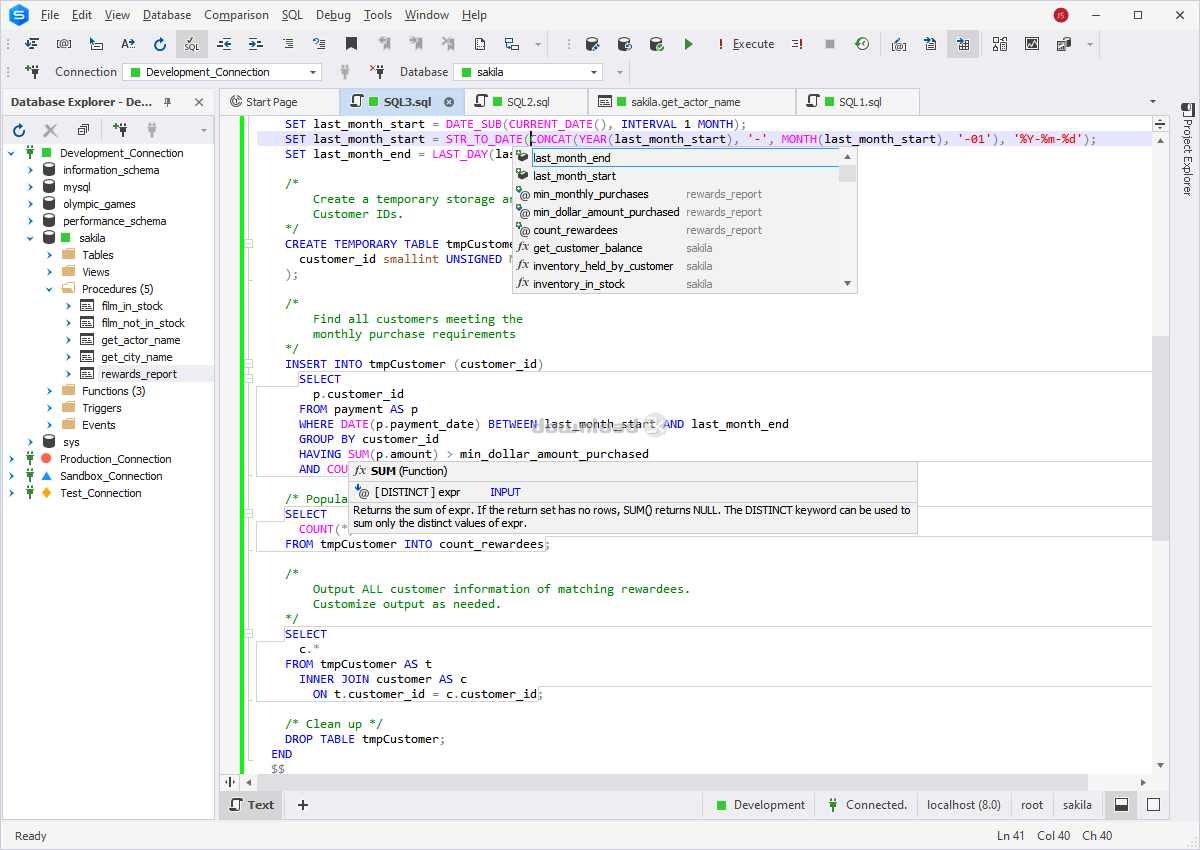
Task: Select the rewards_report procedure in the tree
Action: click(139, 374)
